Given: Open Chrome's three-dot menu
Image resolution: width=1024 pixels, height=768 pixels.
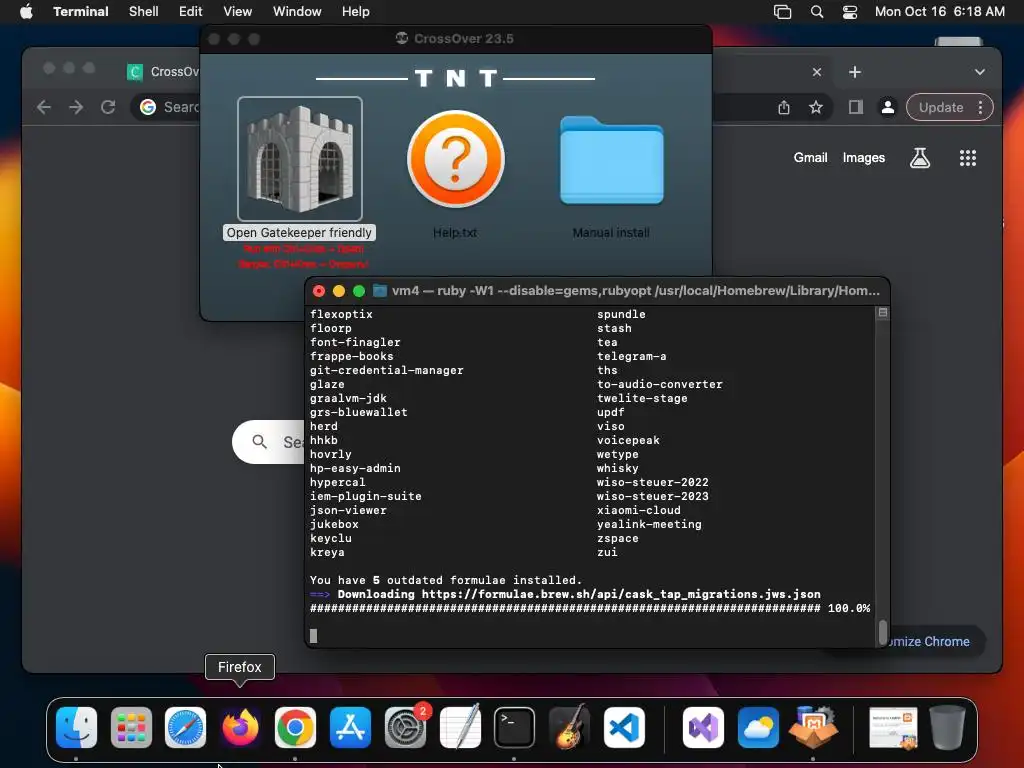Looking at the screenshot, I should [980, 107].
